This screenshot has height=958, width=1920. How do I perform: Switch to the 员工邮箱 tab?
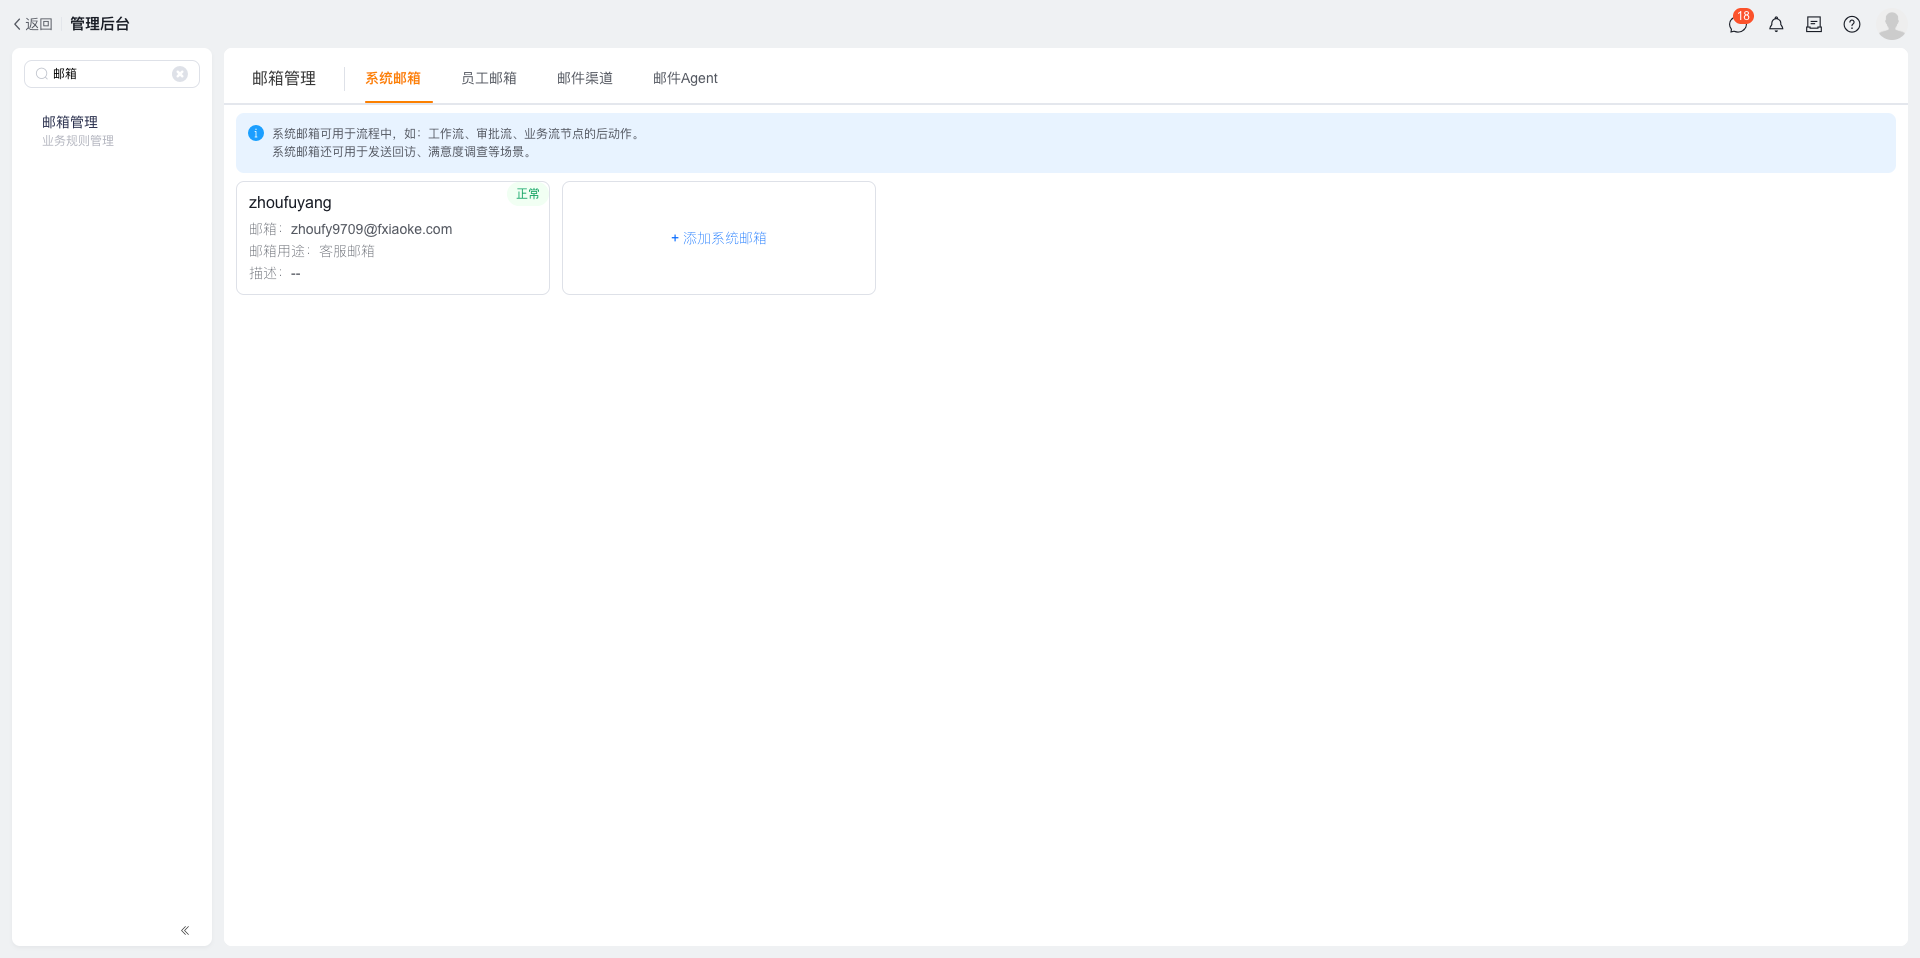489,78
